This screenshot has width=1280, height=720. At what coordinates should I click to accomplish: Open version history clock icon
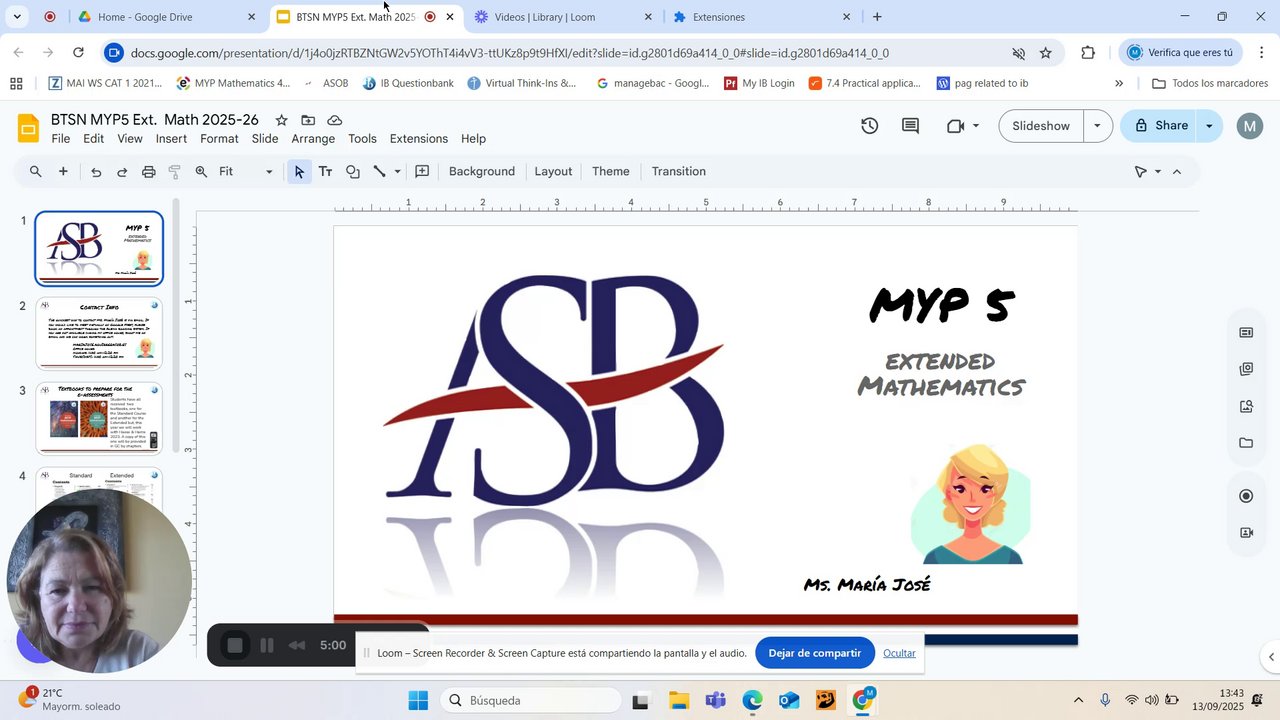tap(870, 126)
